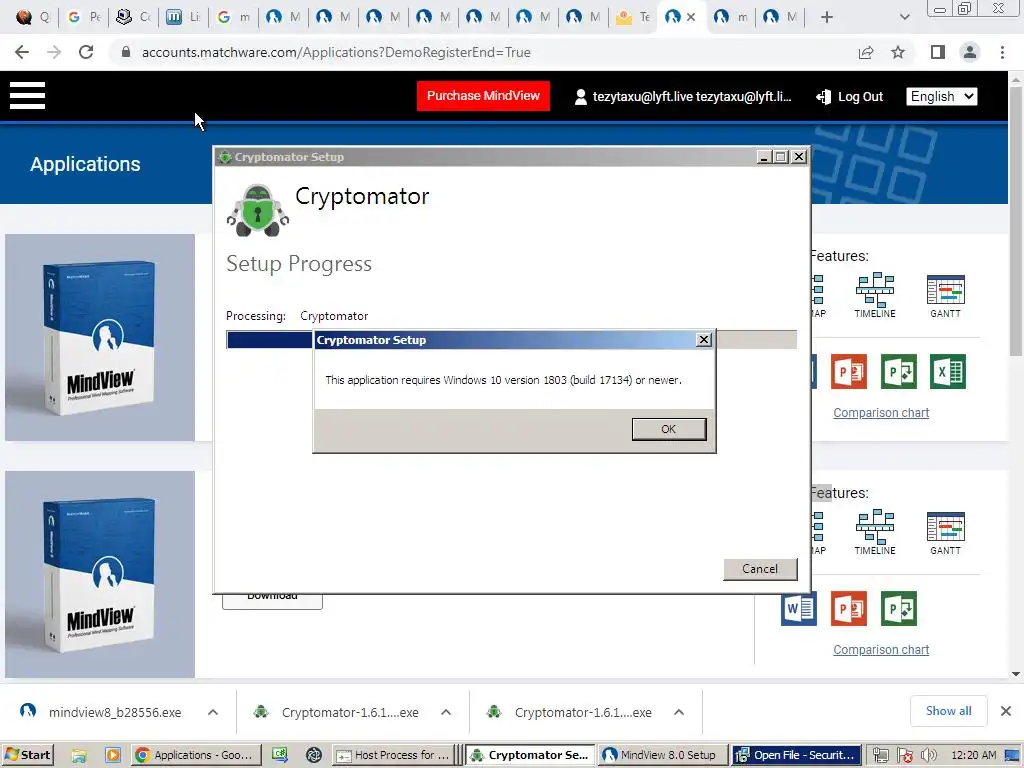Open the upper Comparison chart link

pyautogui.click(x=881, y=413)
